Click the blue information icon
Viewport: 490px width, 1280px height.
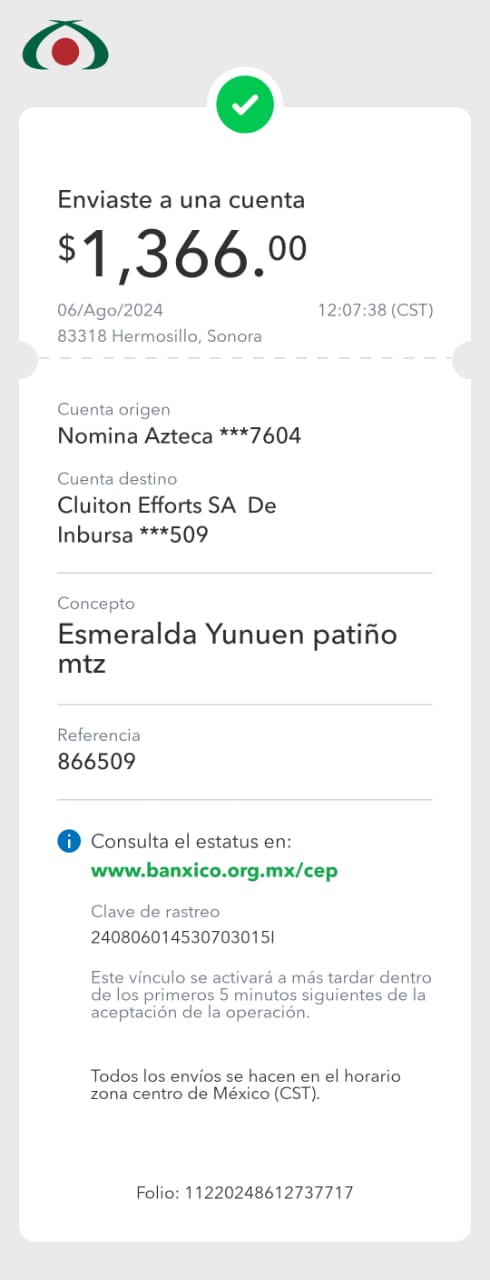click(x=68, y=842)
